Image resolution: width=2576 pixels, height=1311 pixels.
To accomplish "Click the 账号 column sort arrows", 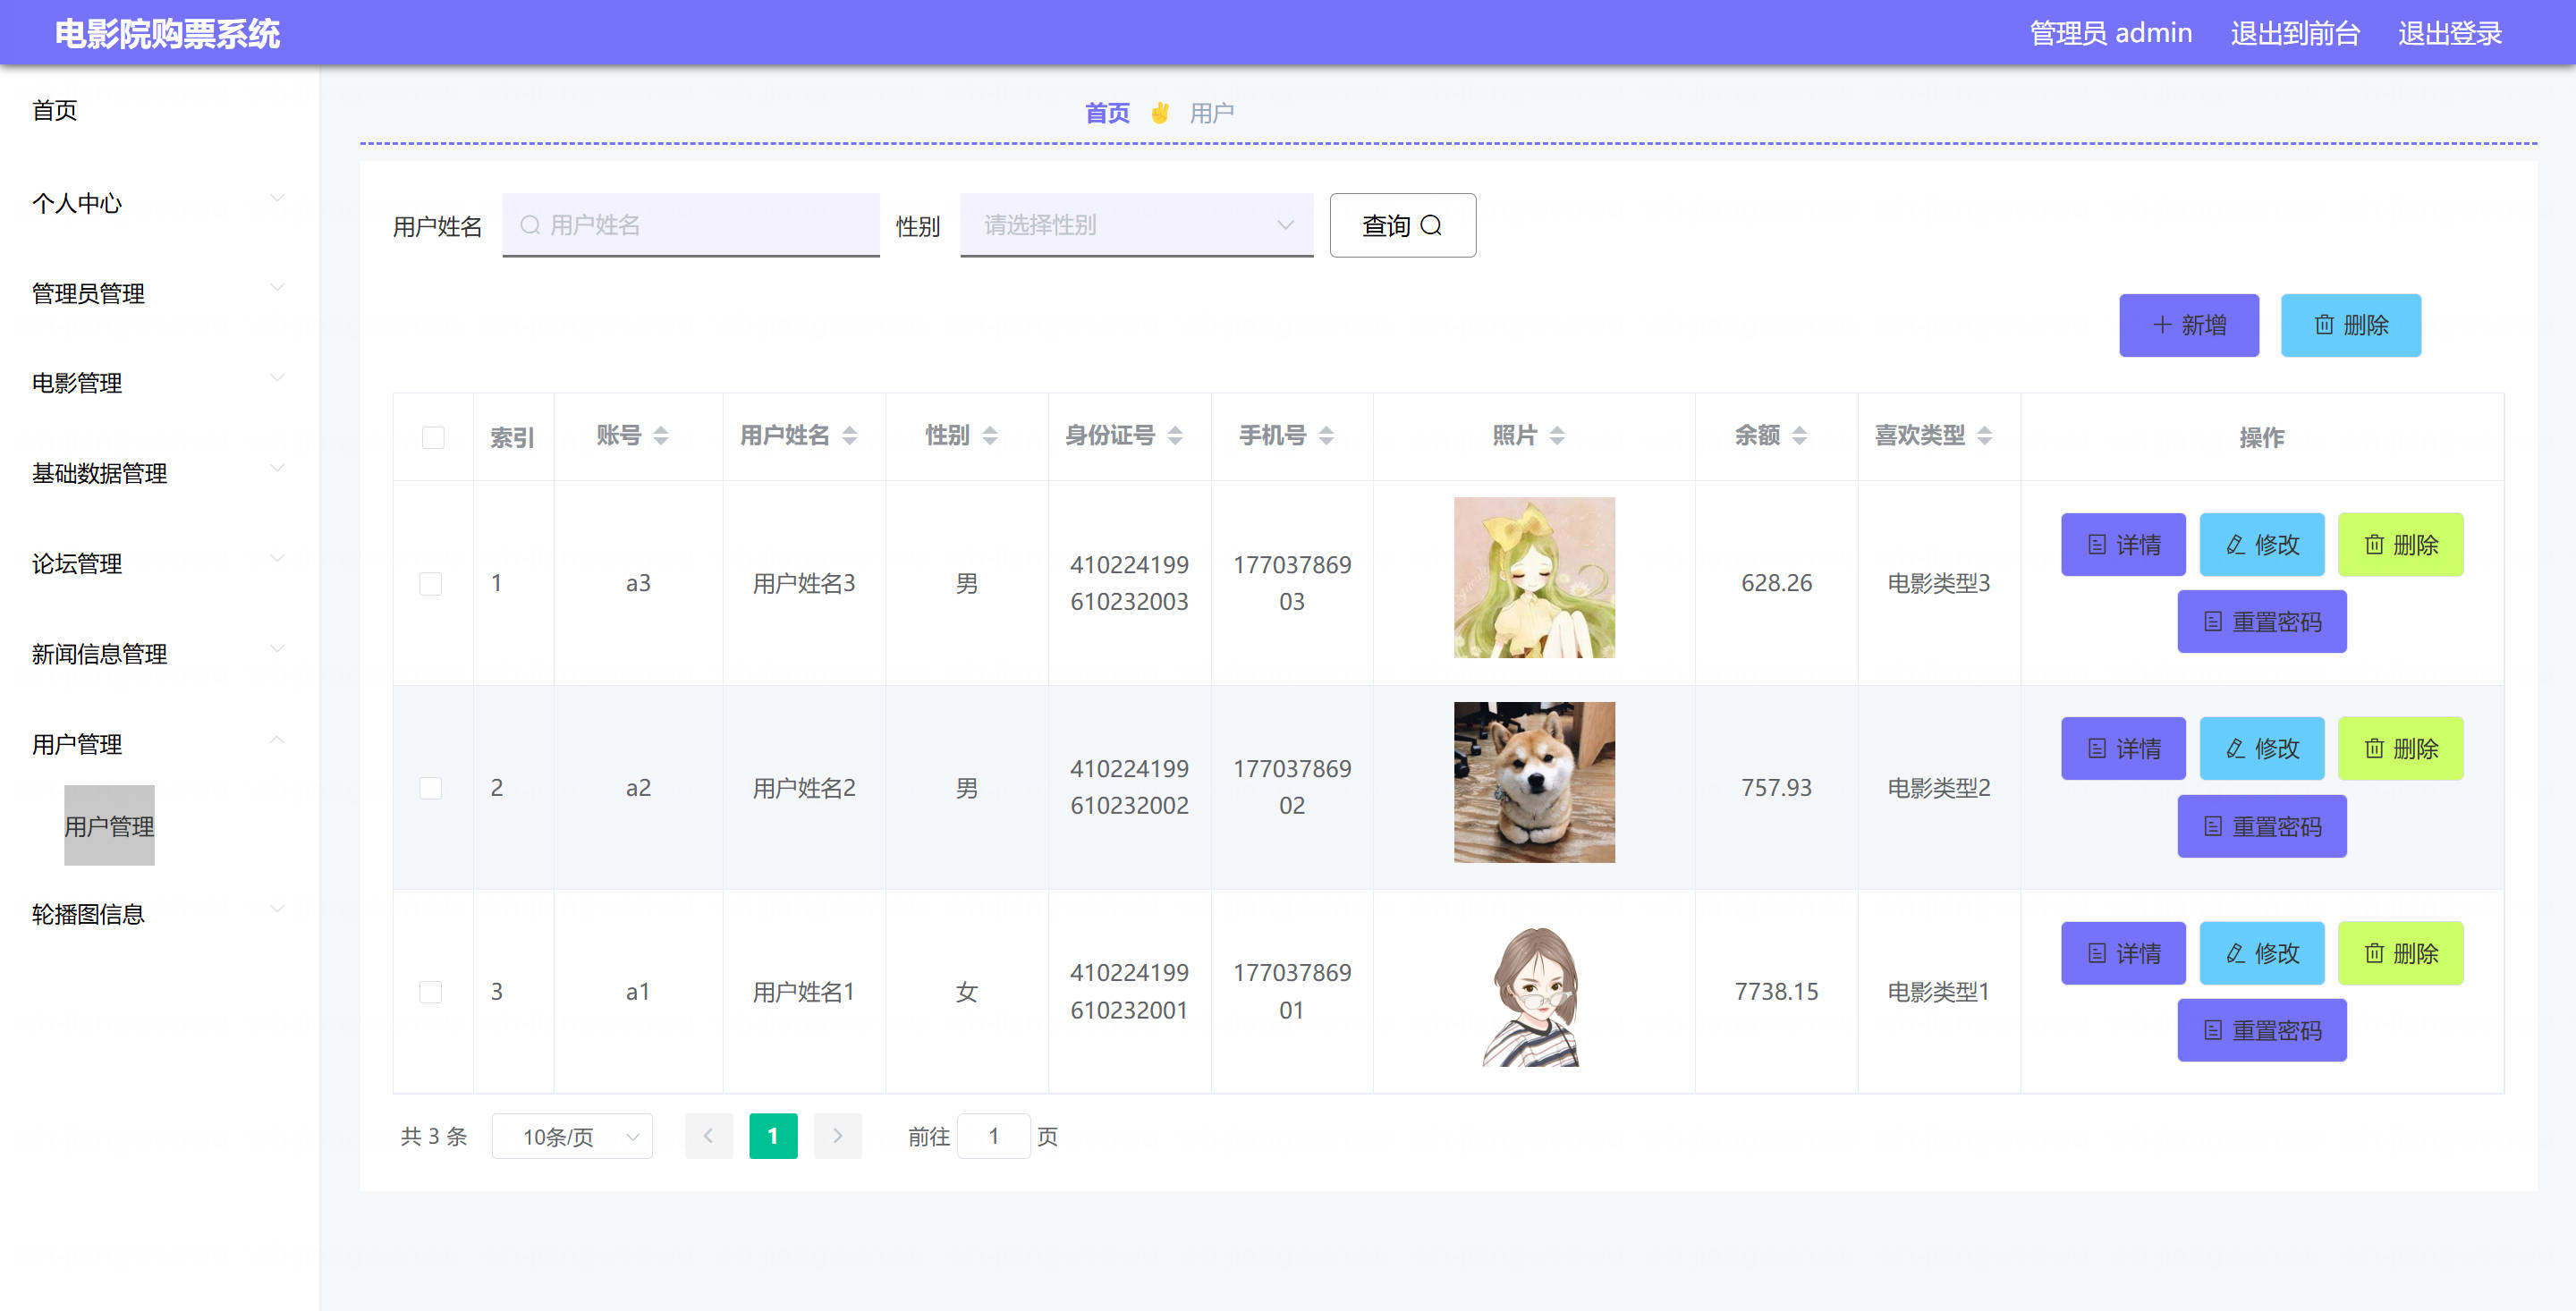I will (661, 436).
